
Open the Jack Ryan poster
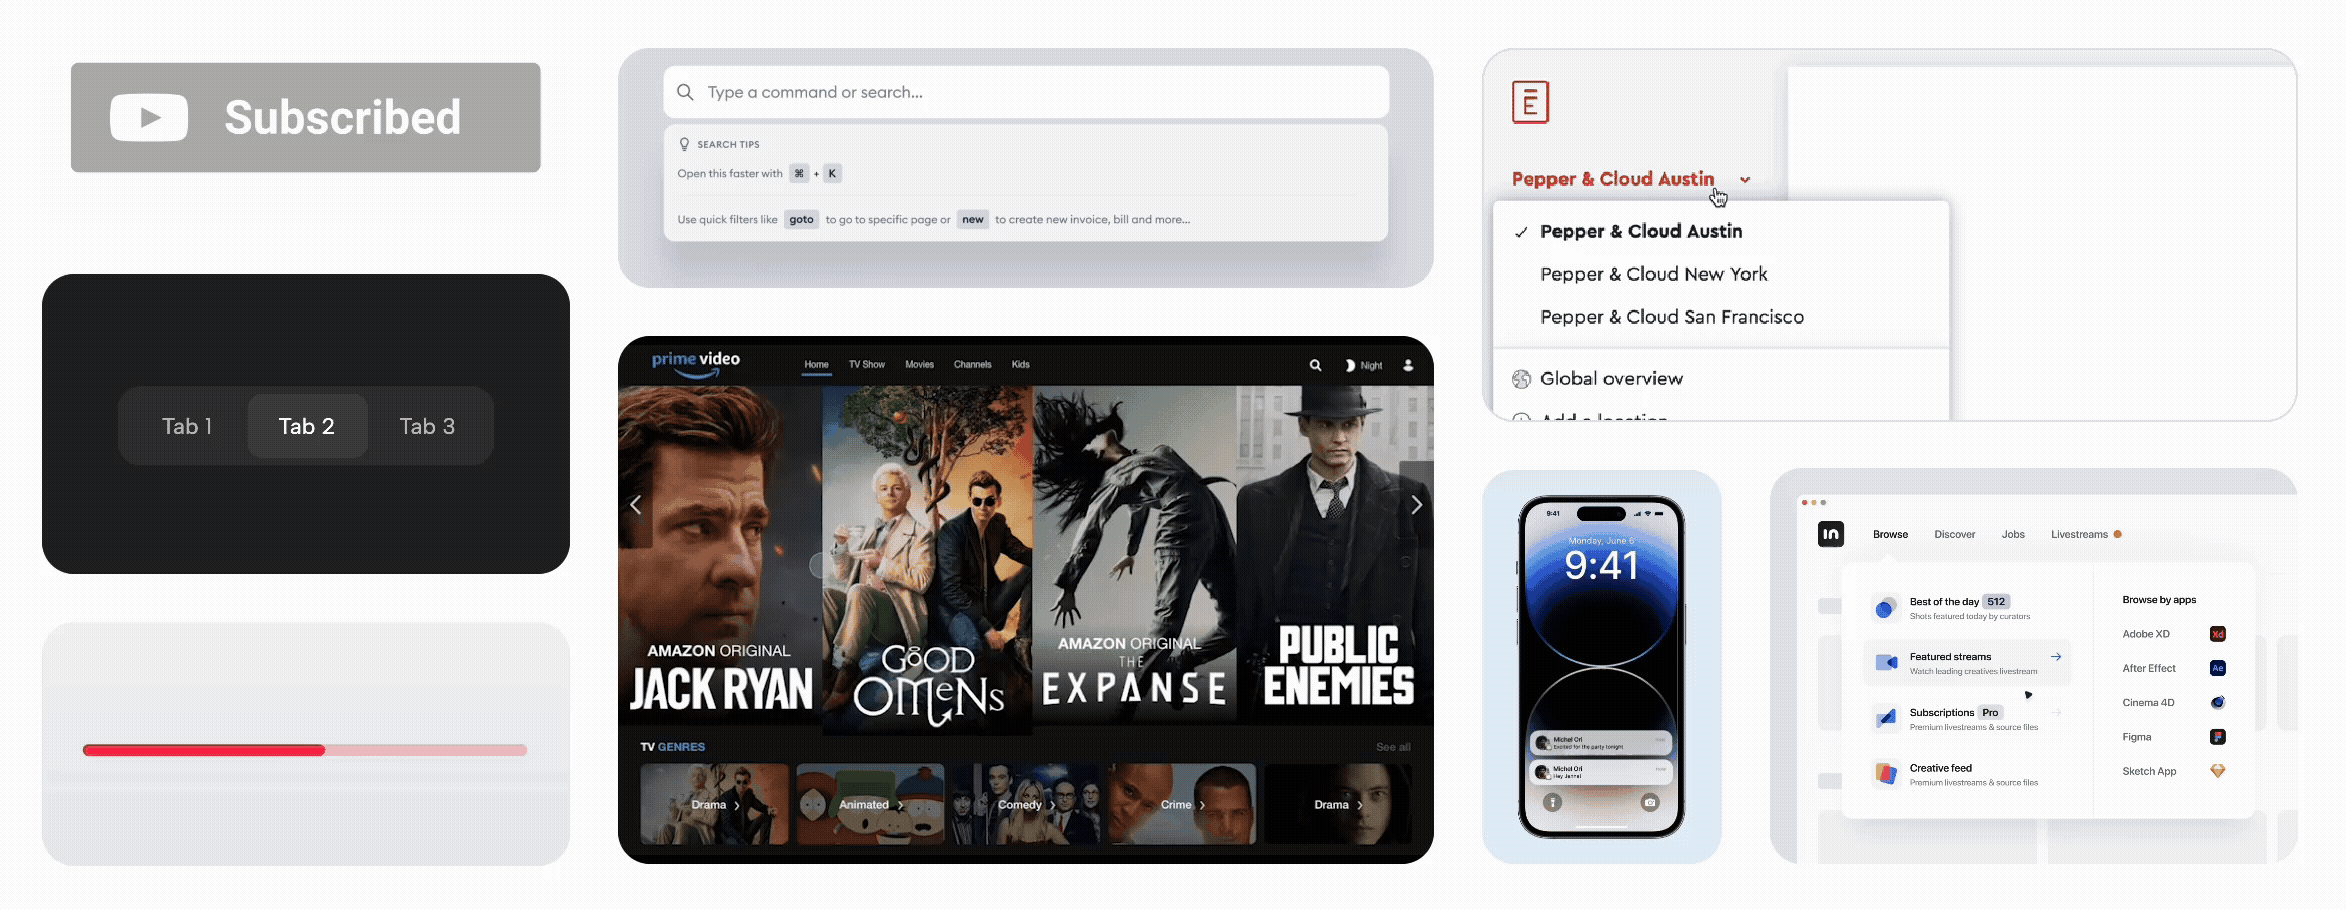coord(720,555)
